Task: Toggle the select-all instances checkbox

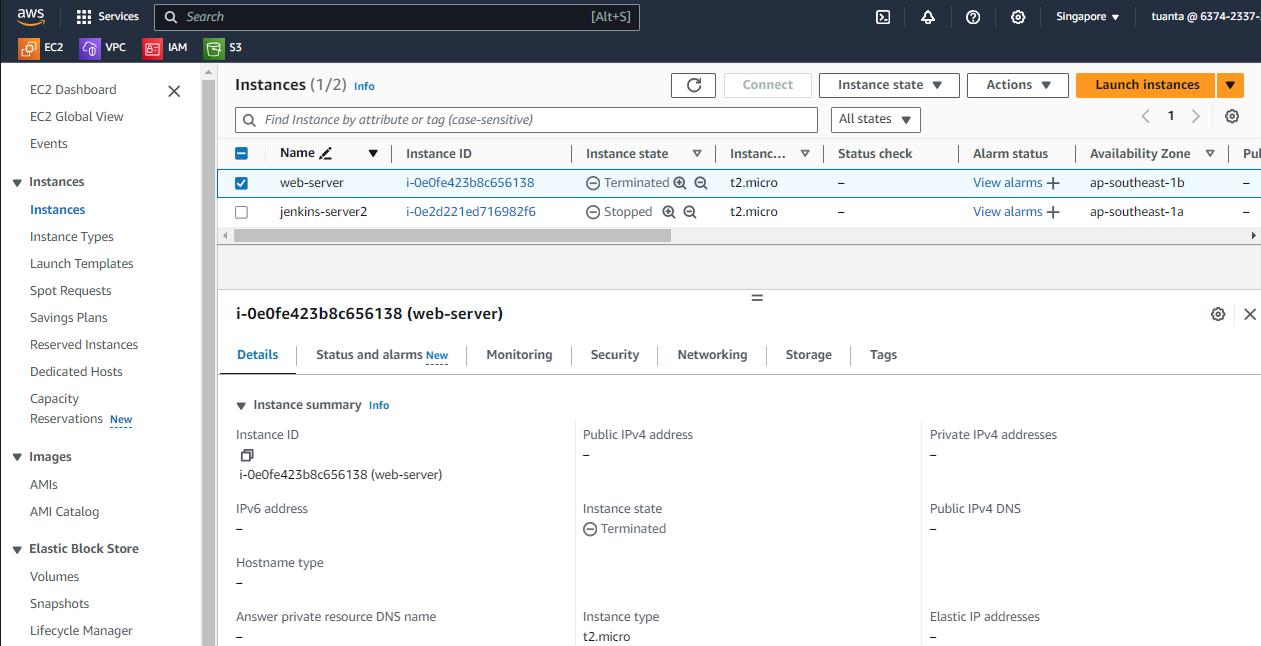Action: 241,154
